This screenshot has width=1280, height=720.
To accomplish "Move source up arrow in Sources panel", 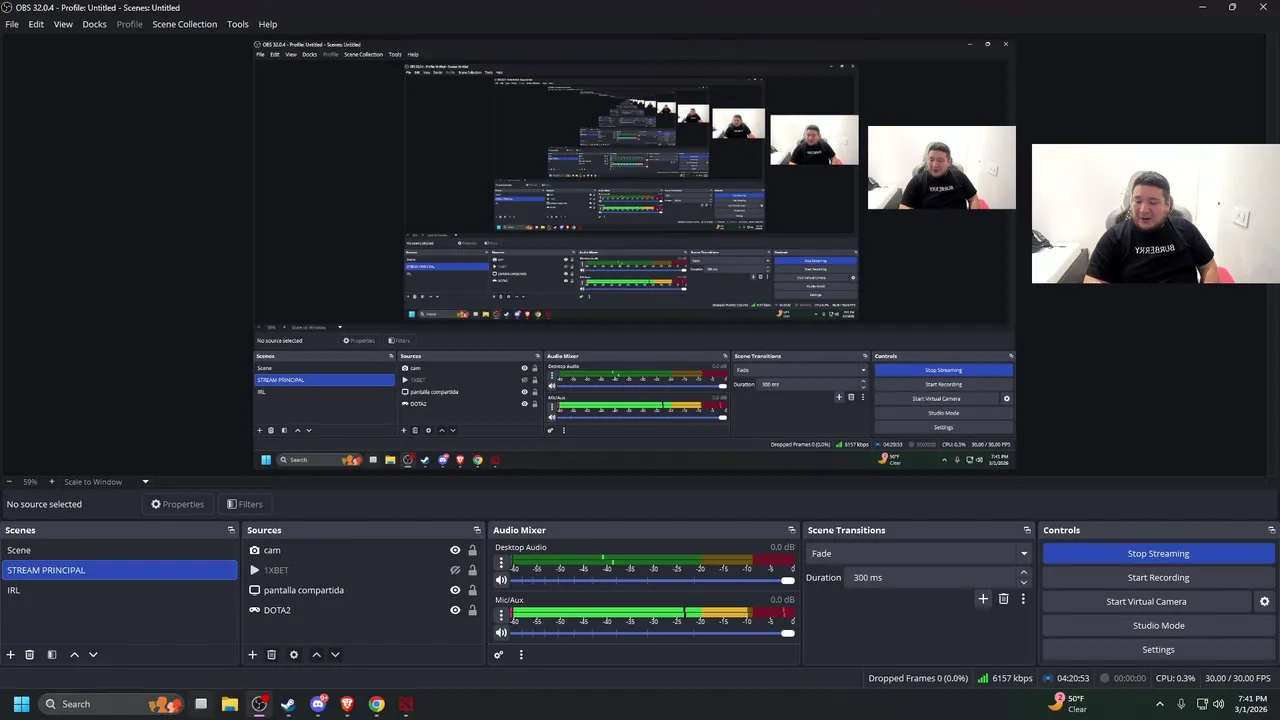I will [x=316, y=654].
